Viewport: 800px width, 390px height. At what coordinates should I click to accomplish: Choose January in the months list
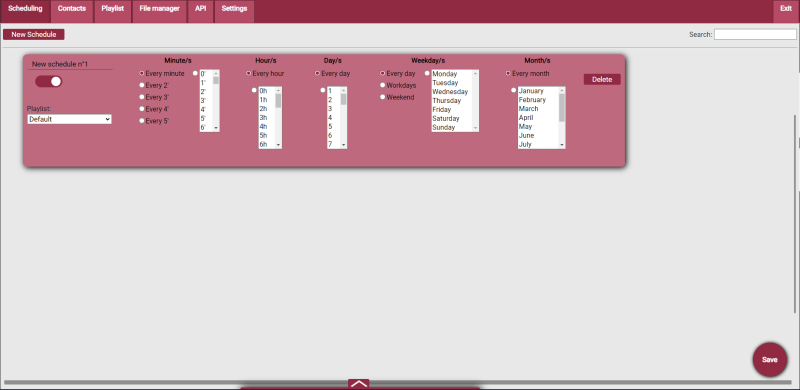pyautogui.click(x=538, y=91)
